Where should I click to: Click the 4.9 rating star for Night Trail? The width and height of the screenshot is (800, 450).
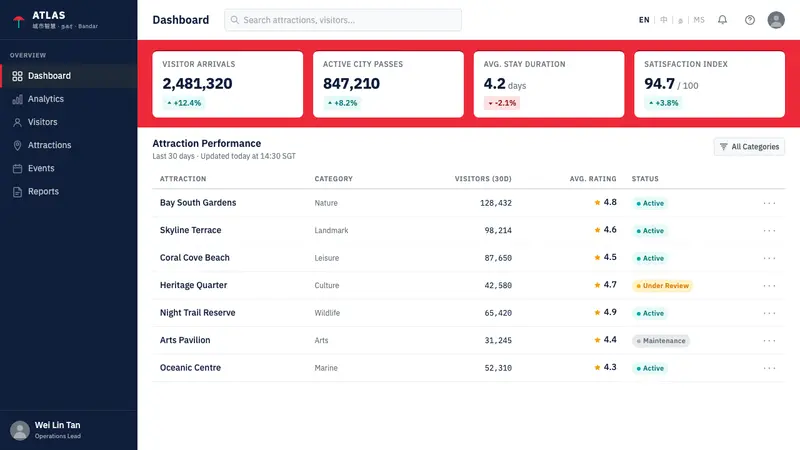(x=597, y=312)
